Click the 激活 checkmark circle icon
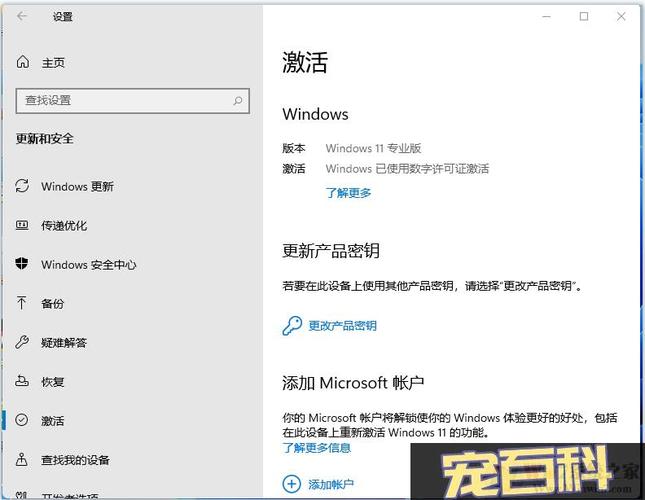 click(22, 420)
